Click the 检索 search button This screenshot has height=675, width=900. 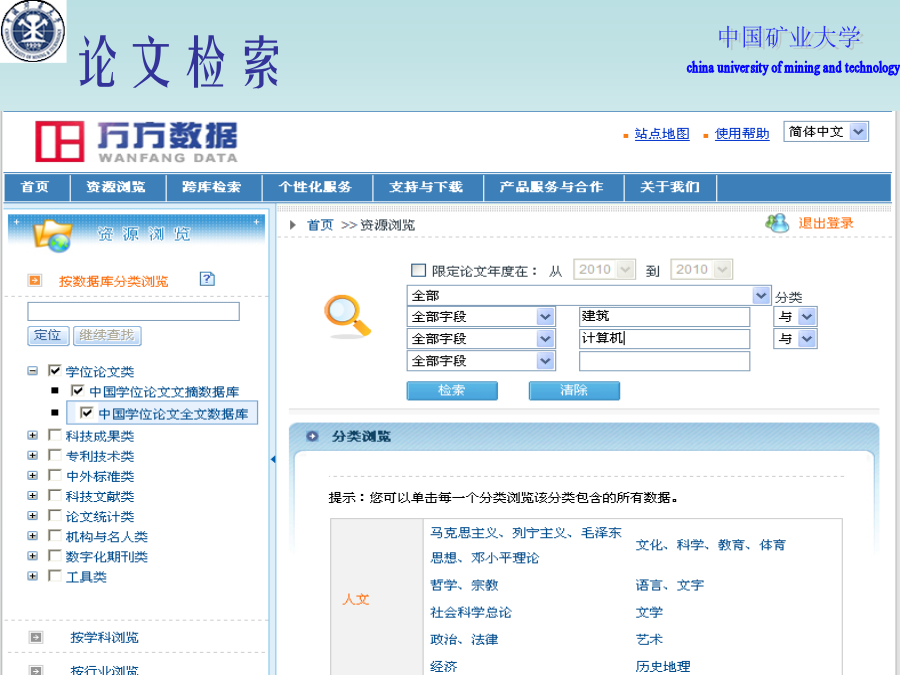pyautogui.click(x=452, y=390)
